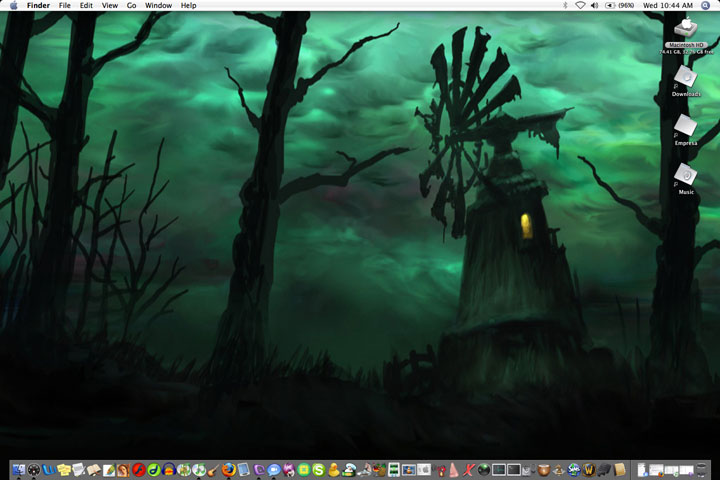The height and width of the screenshot is (480, 720).
Task: Open GarageBand guitar icon in Dock
Action: pyautogui.click(x=213, y=470)
